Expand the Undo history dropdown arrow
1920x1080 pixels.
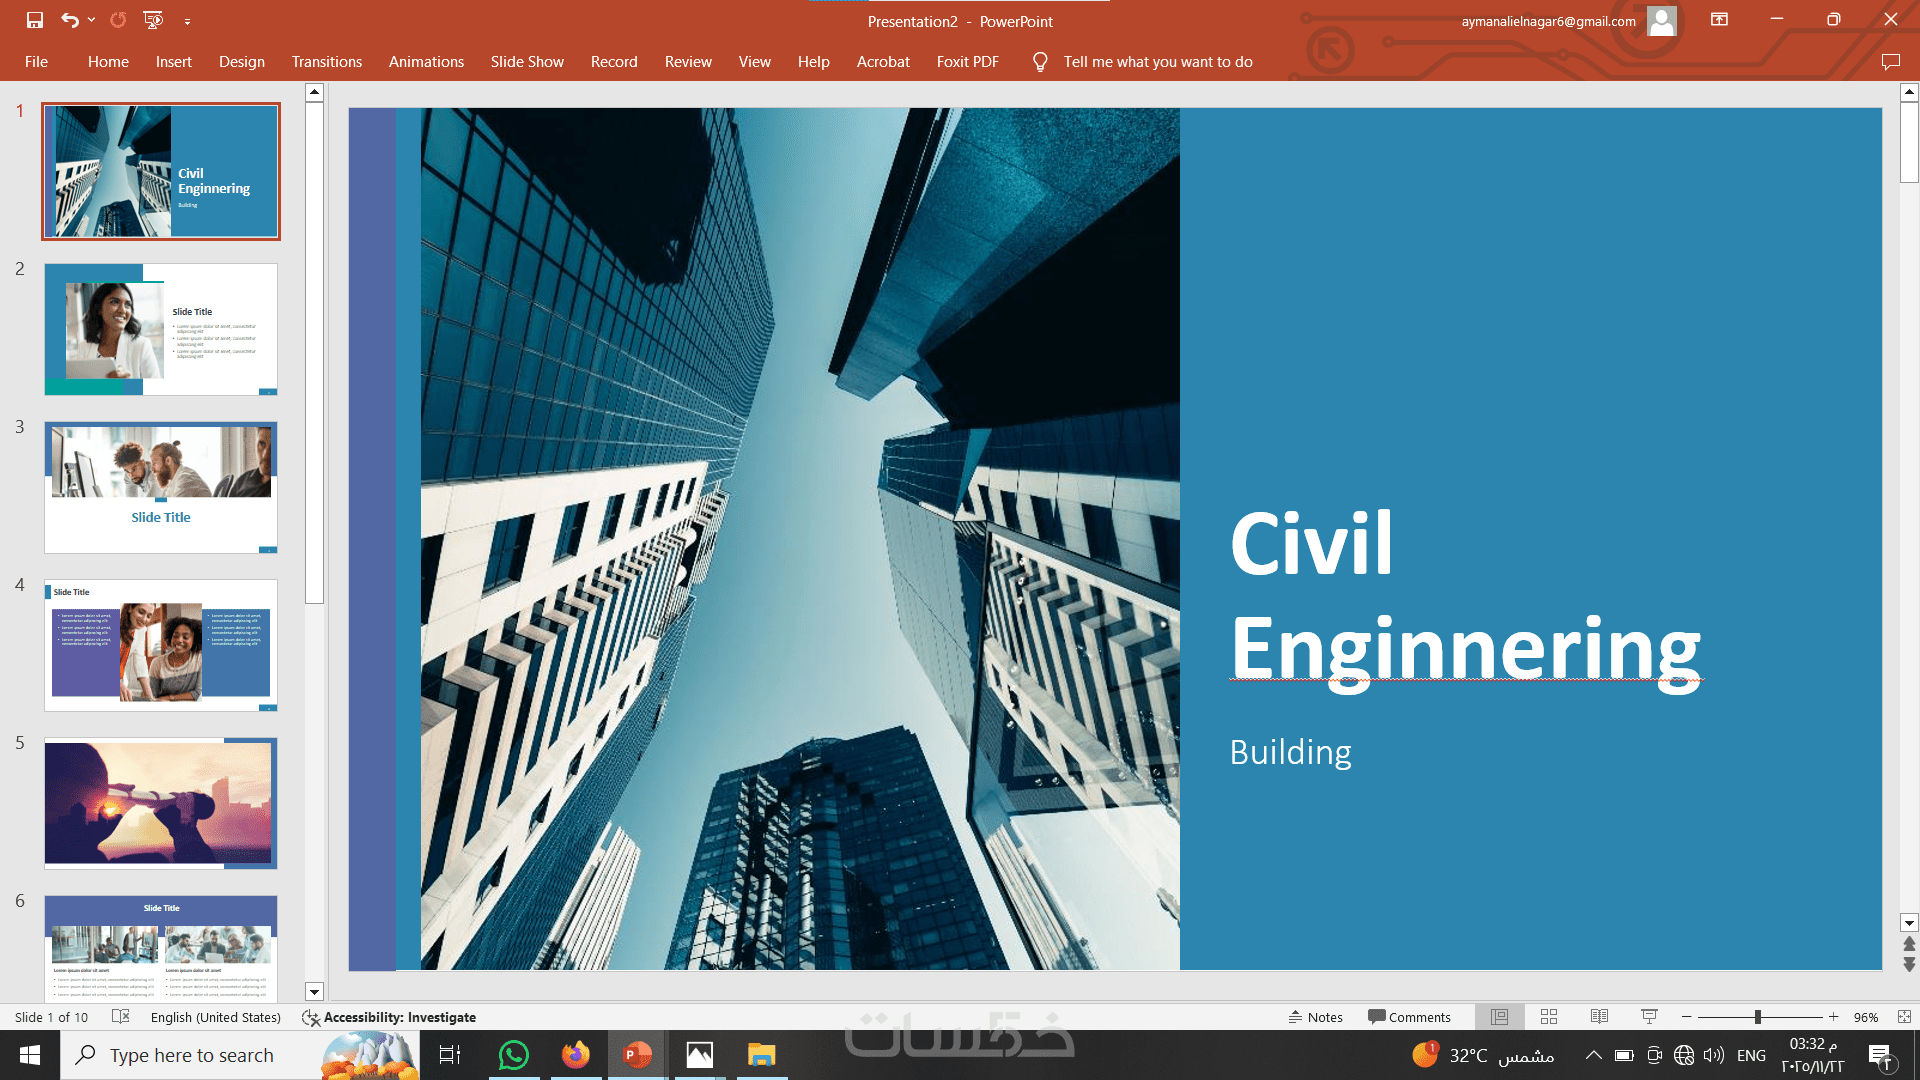coord(92,20)
